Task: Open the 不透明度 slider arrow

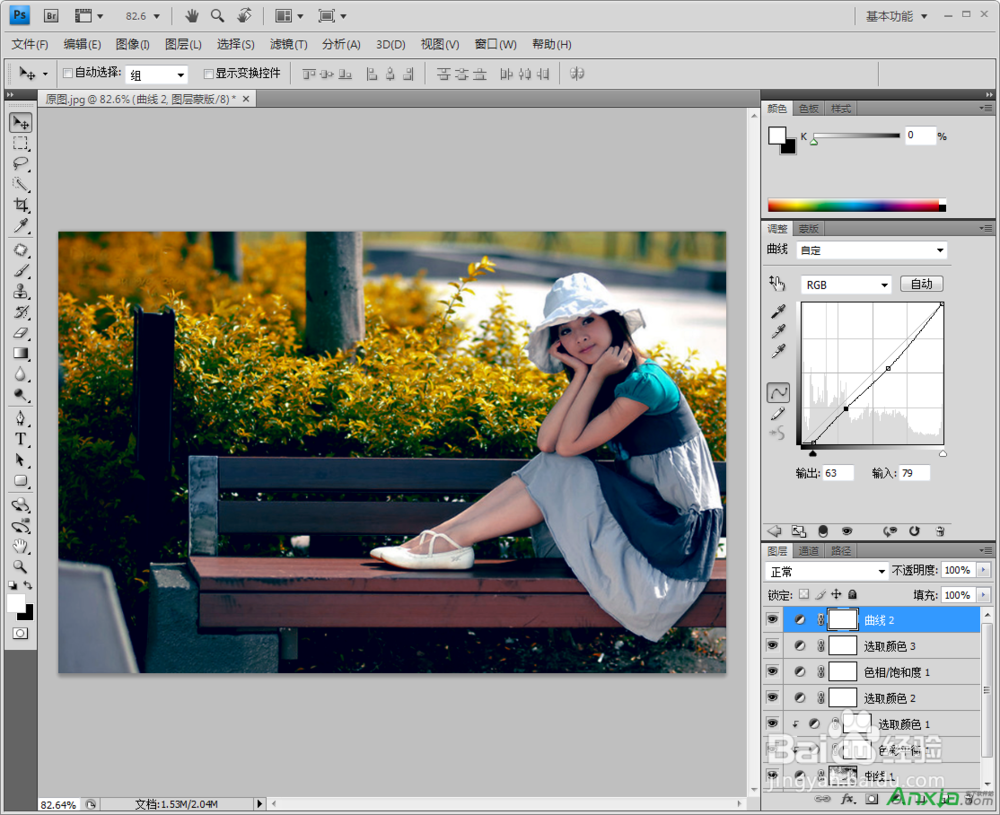Action: [983, 570]
